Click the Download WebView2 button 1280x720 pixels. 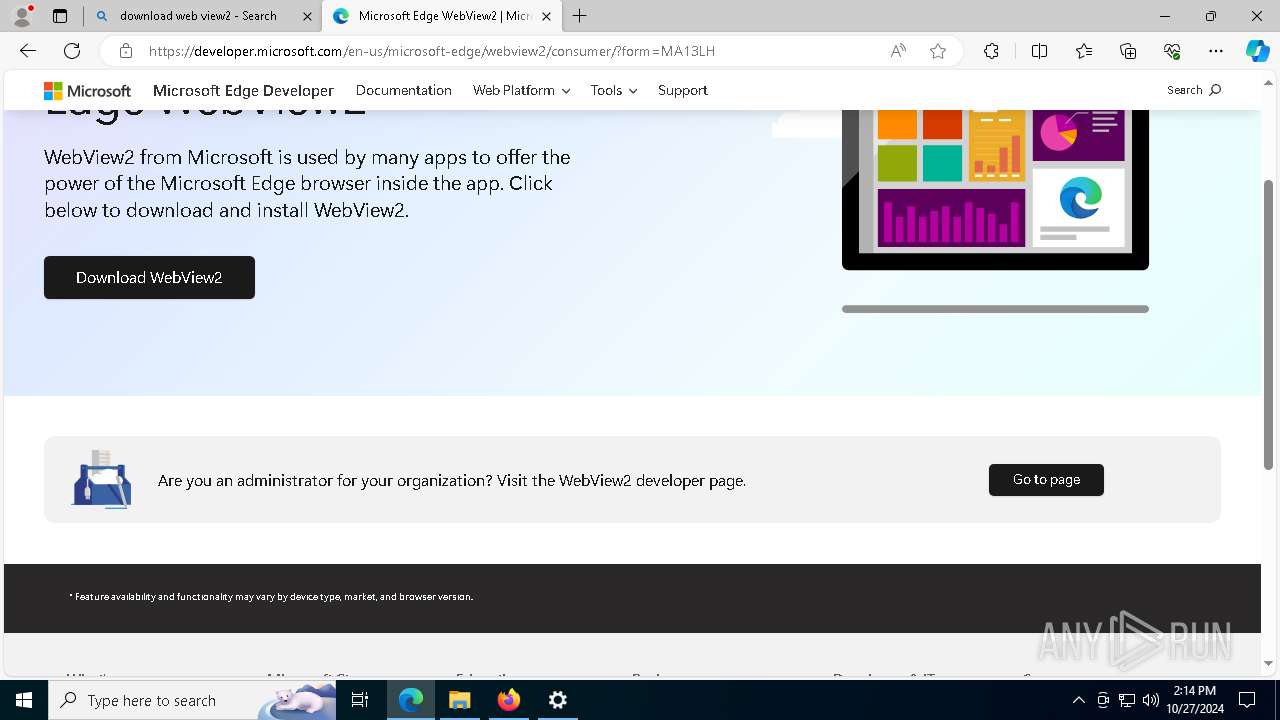tap(149, 277)
